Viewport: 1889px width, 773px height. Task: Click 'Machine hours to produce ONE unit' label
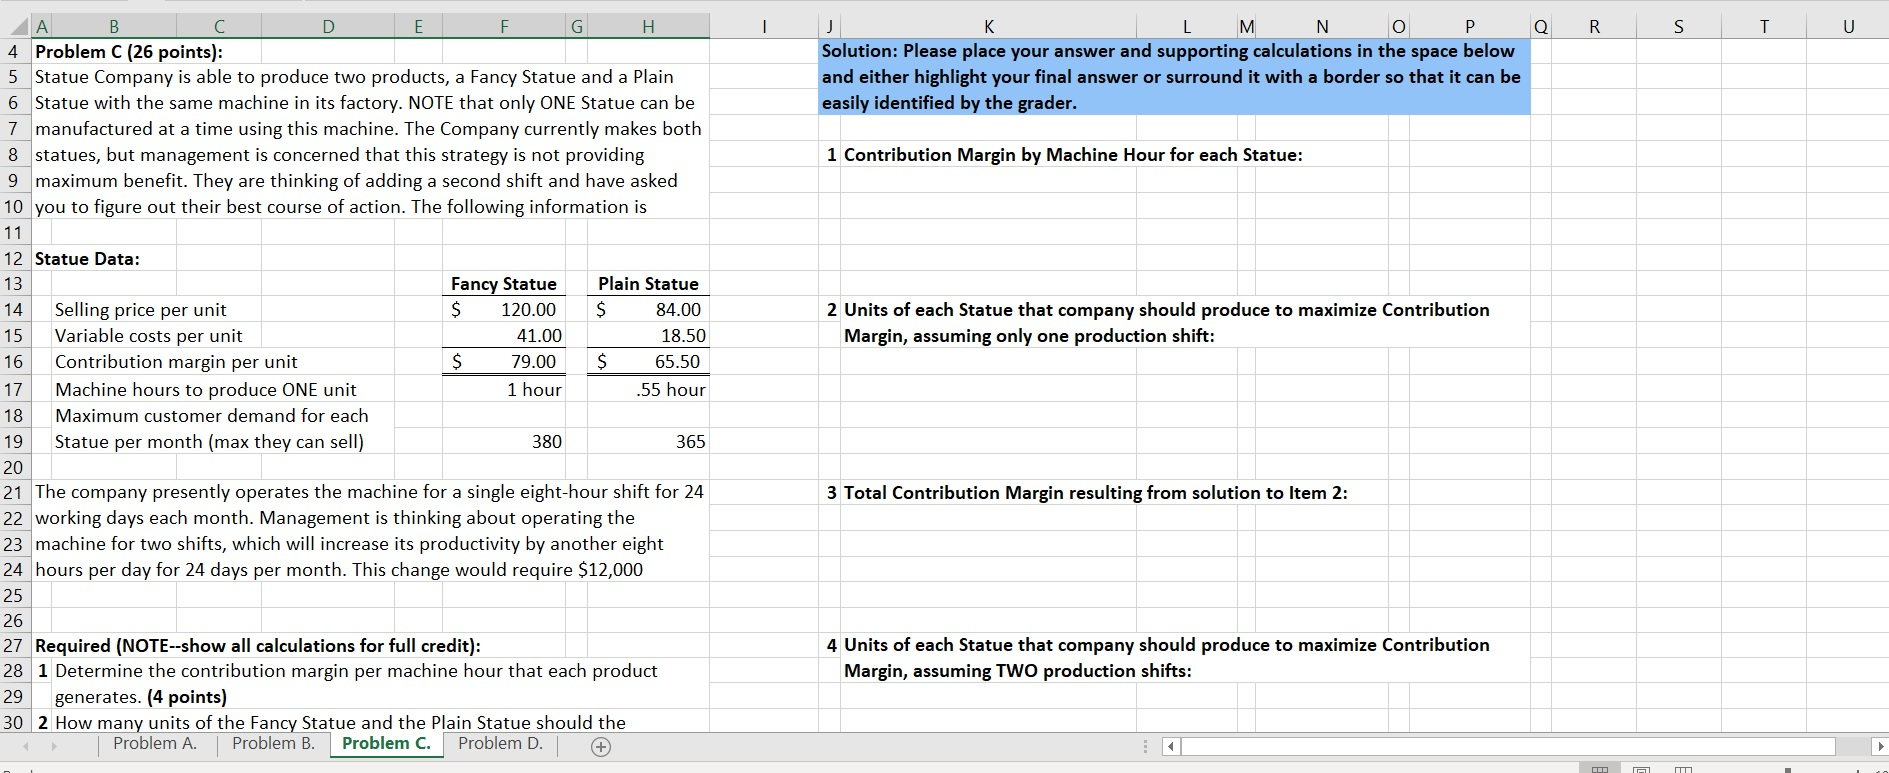pos(205,390)
